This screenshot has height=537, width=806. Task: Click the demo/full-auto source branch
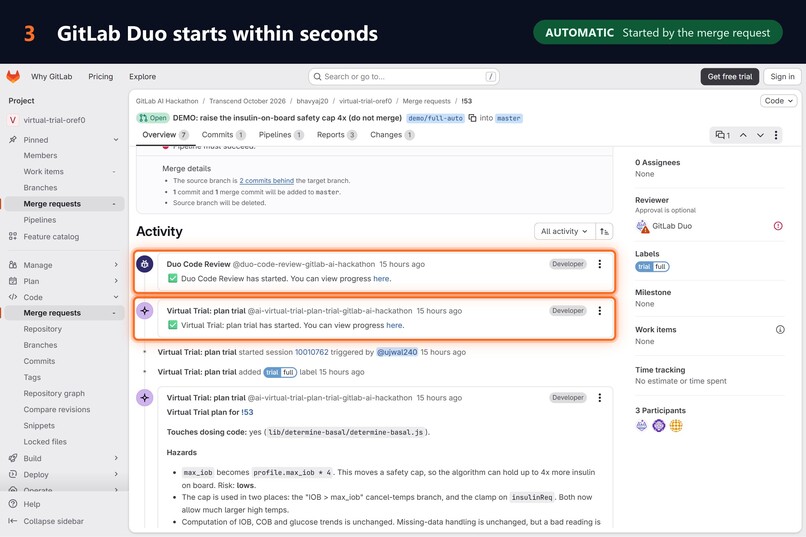coord(435,118)
